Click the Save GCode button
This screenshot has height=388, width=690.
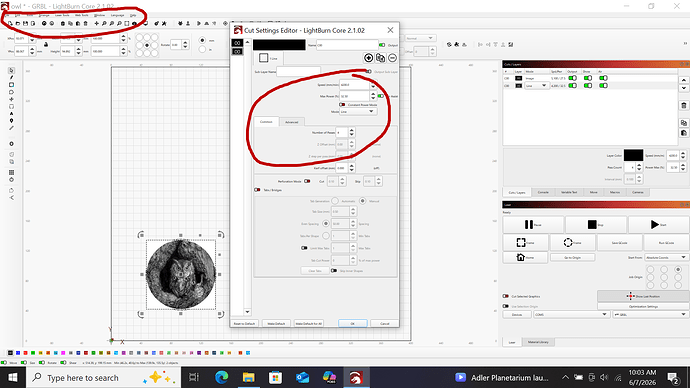(x=619, y=243)
